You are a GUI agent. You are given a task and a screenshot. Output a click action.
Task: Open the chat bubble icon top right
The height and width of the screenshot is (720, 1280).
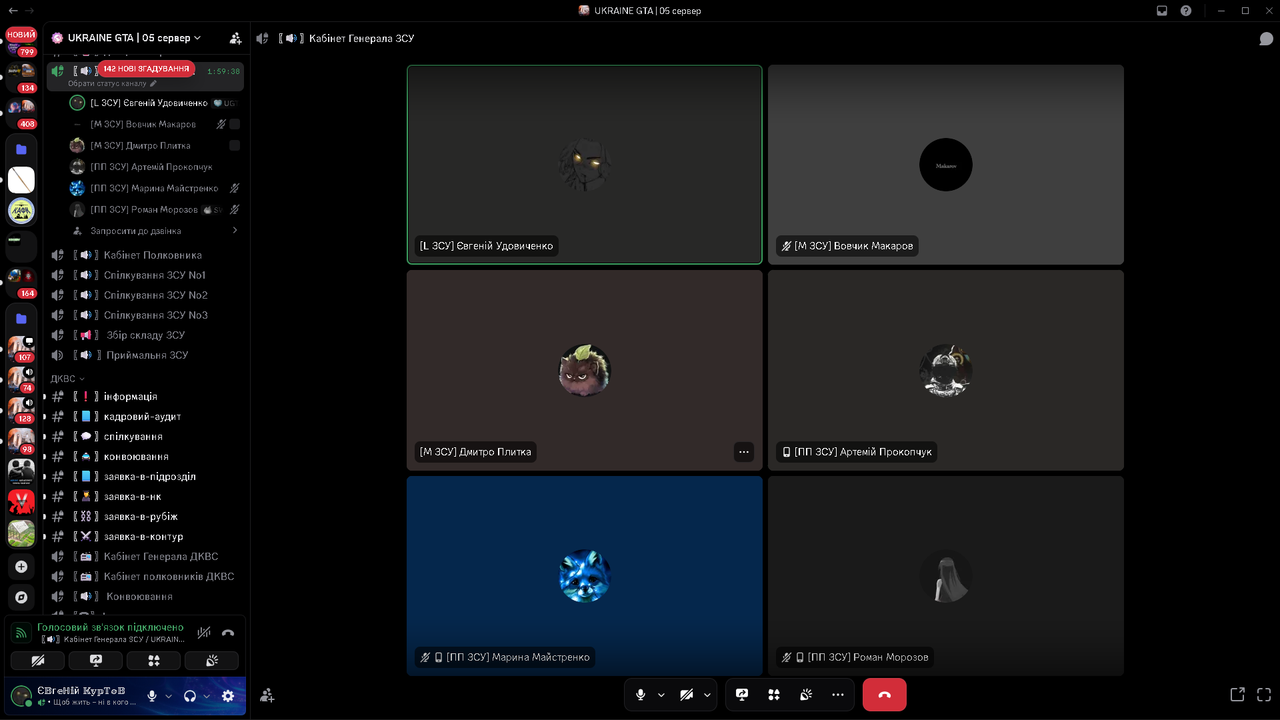click(1266, 38)
